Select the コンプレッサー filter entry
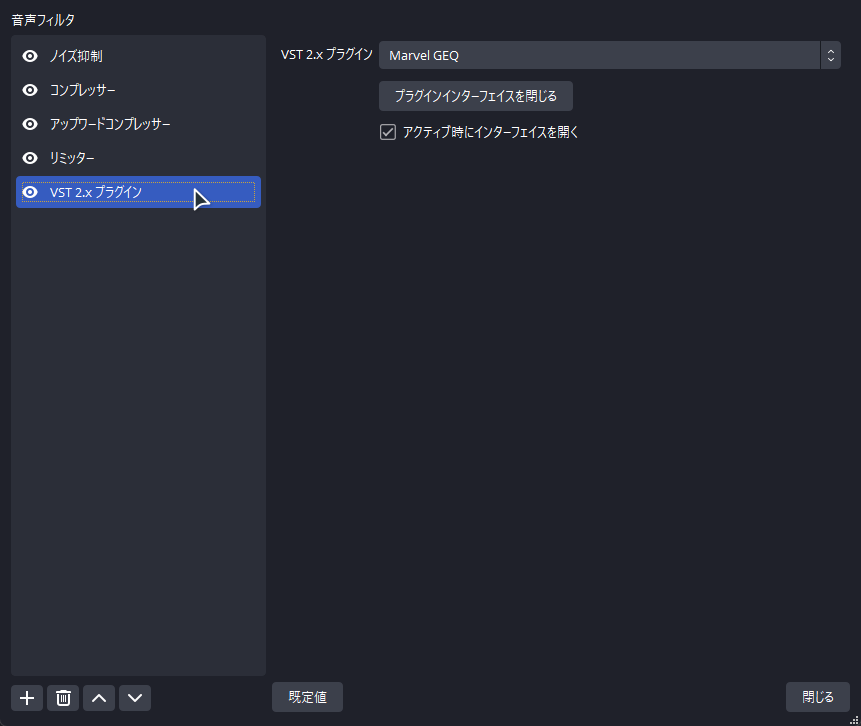The height and width of the screenshot is (726, 861). pyautogui.click(x=138, y=90)
